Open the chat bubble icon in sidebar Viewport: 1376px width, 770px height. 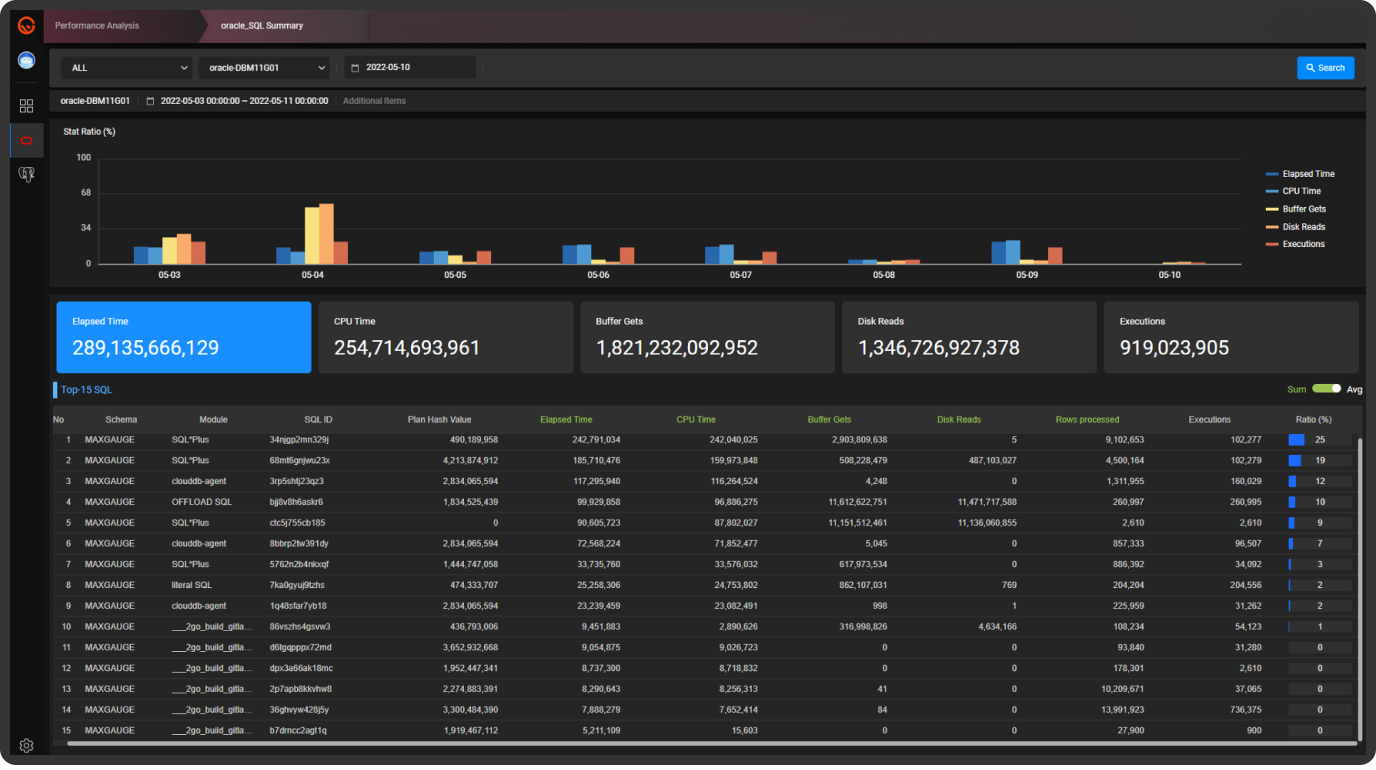[x=26, y=60]
